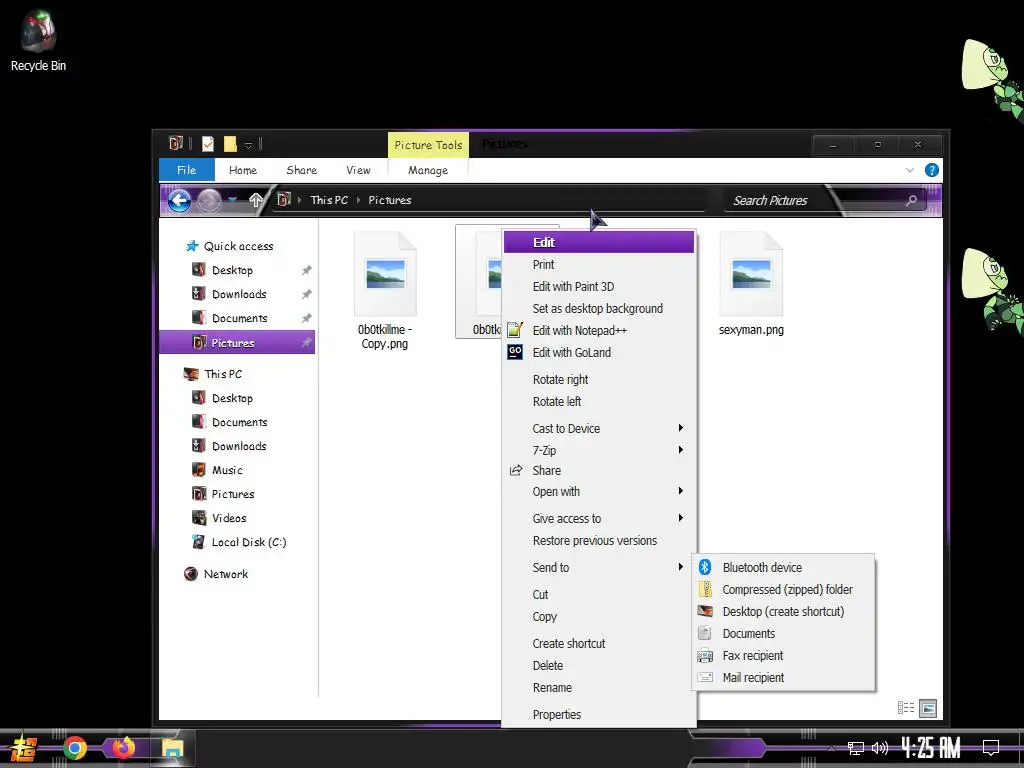Choose Rotate left
This screenshot has width=1024, height=768.
pos(599,402)
